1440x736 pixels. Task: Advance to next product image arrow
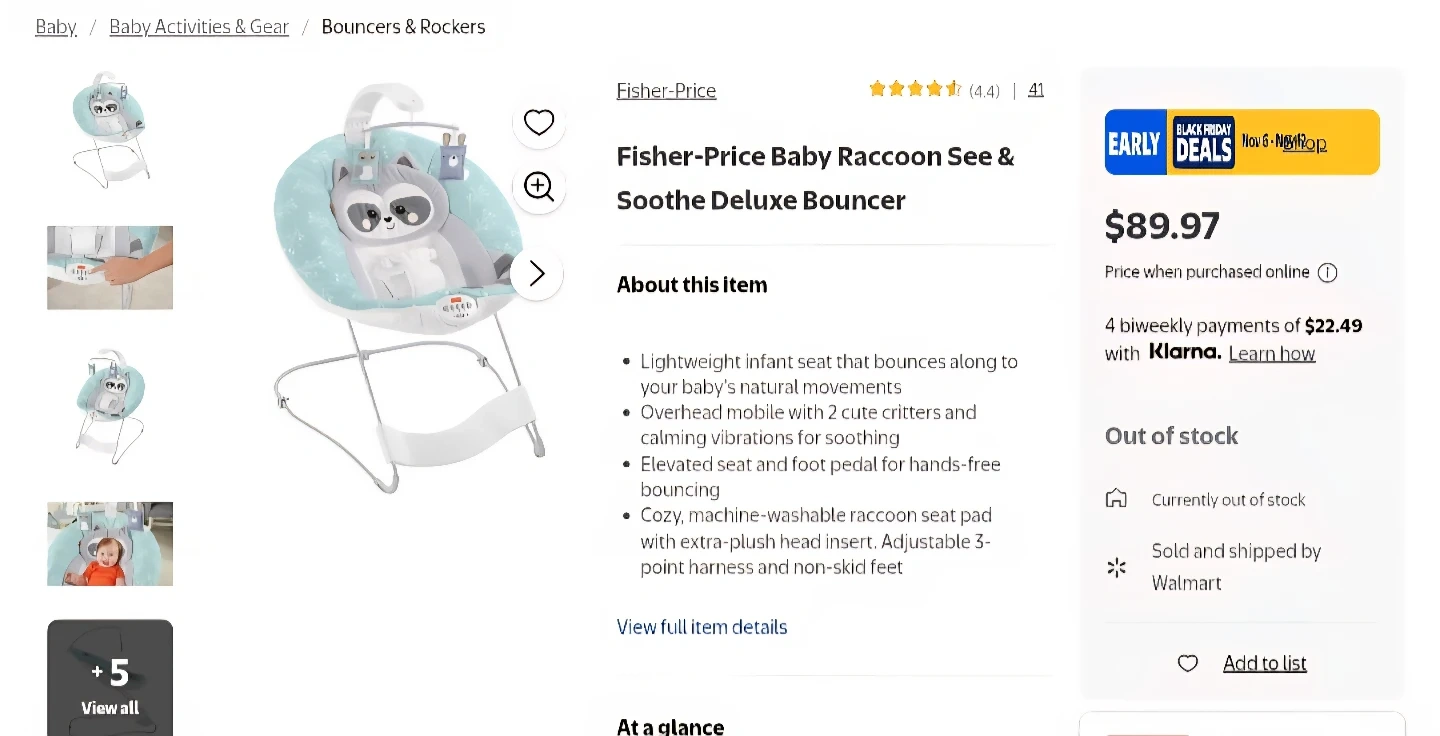(x=537, y=273)
